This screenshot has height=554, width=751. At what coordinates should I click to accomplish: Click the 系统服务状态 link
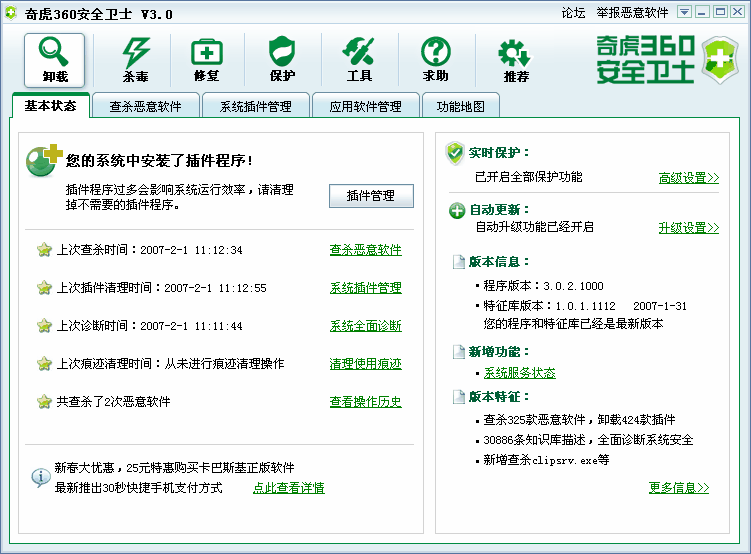click(520, 373)
